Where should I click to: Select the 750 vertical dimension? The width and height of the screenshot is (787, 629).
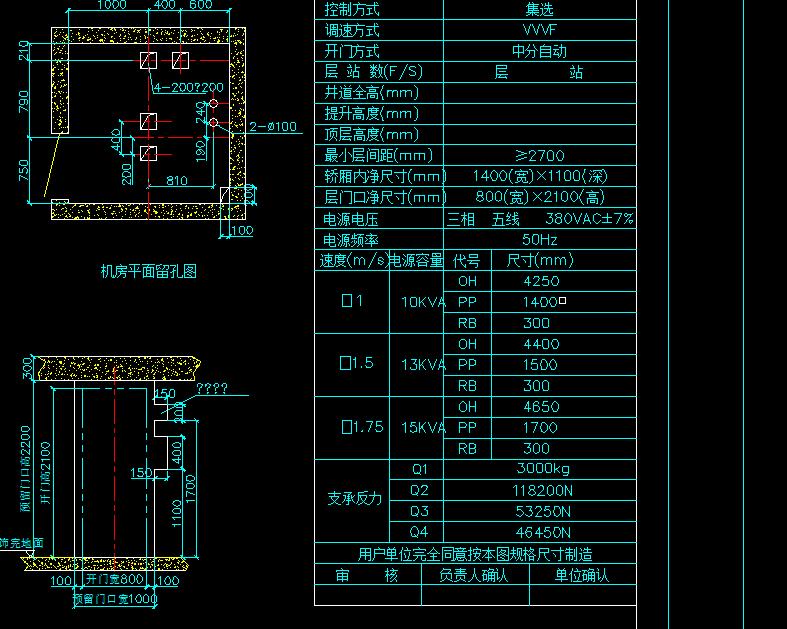point(24,171)
